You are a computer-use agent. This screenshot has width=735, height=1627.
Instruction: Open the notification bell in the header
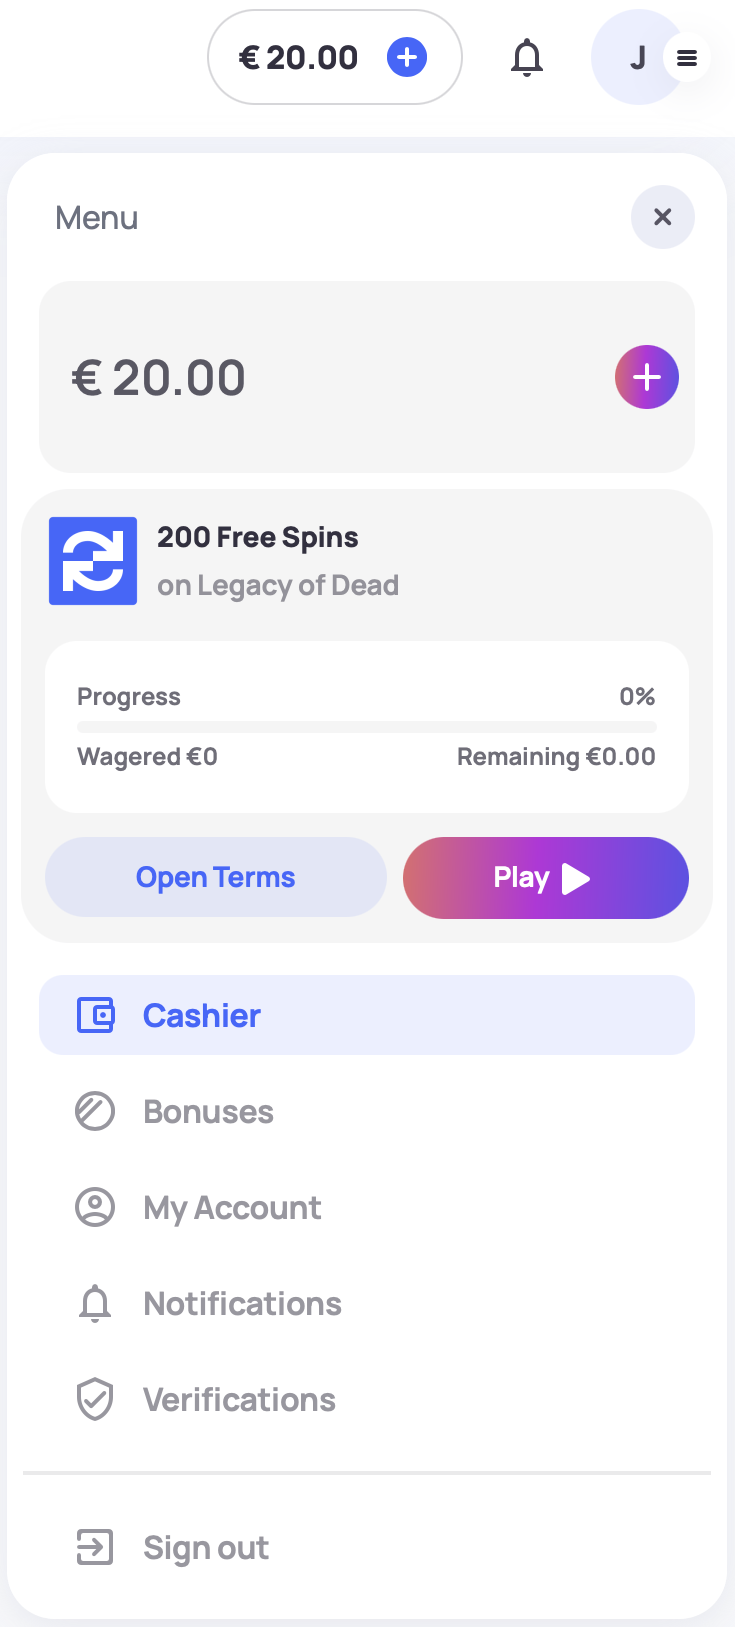(x=527, y=58)
